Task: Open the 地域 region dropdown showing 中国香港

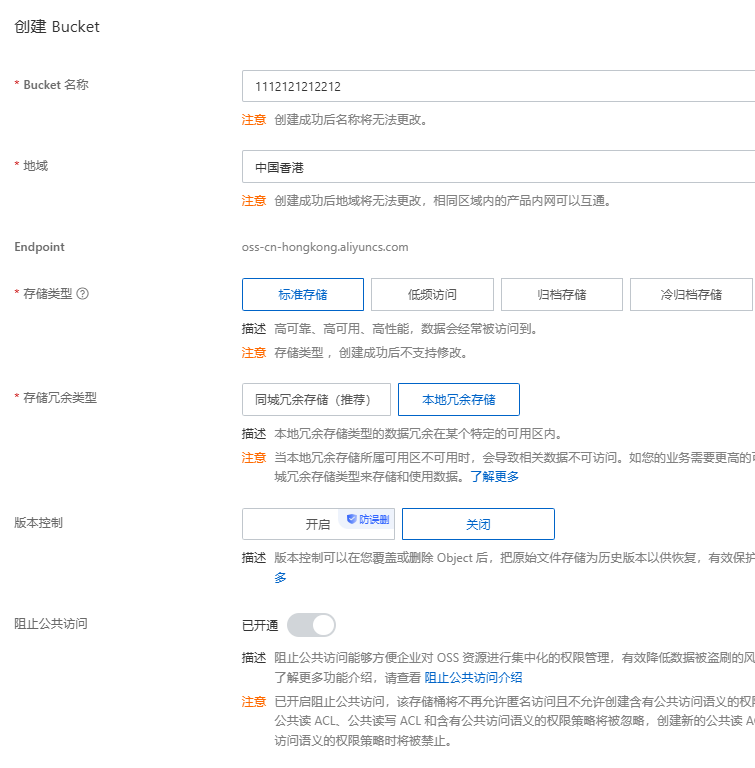Action: (498, 167)
